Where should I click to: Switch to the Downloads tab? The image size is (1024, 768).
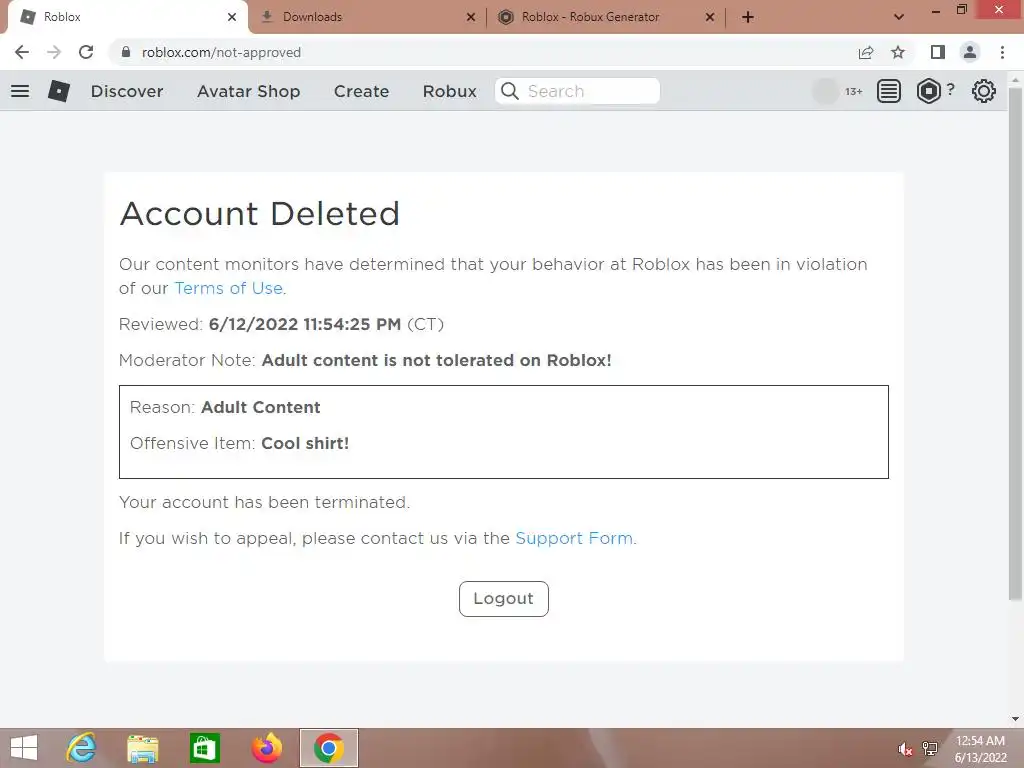(x=367, y=17)
